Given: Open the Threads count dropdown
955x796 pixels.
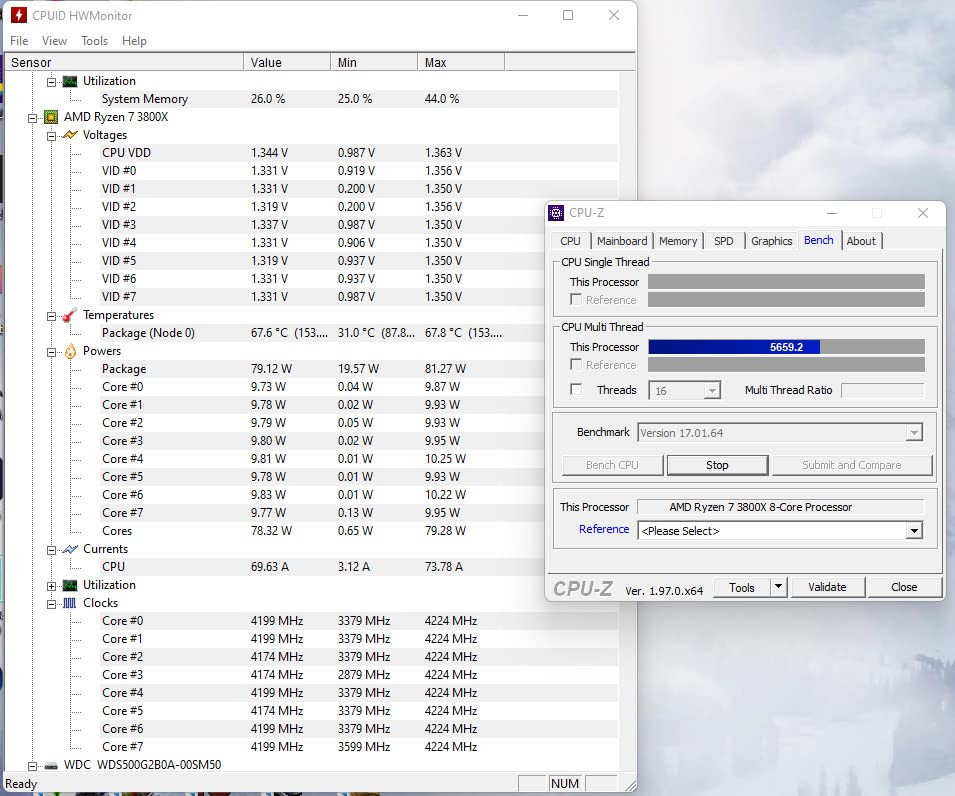Looking at the screenshot, I should pyautogui.click(x=711, y=390).
